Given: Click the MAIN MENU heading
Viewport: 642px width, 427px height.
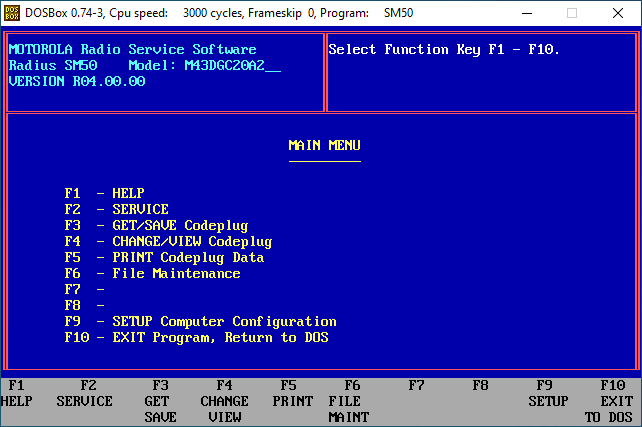Looking at the screenshot, I should coord(324,145).
